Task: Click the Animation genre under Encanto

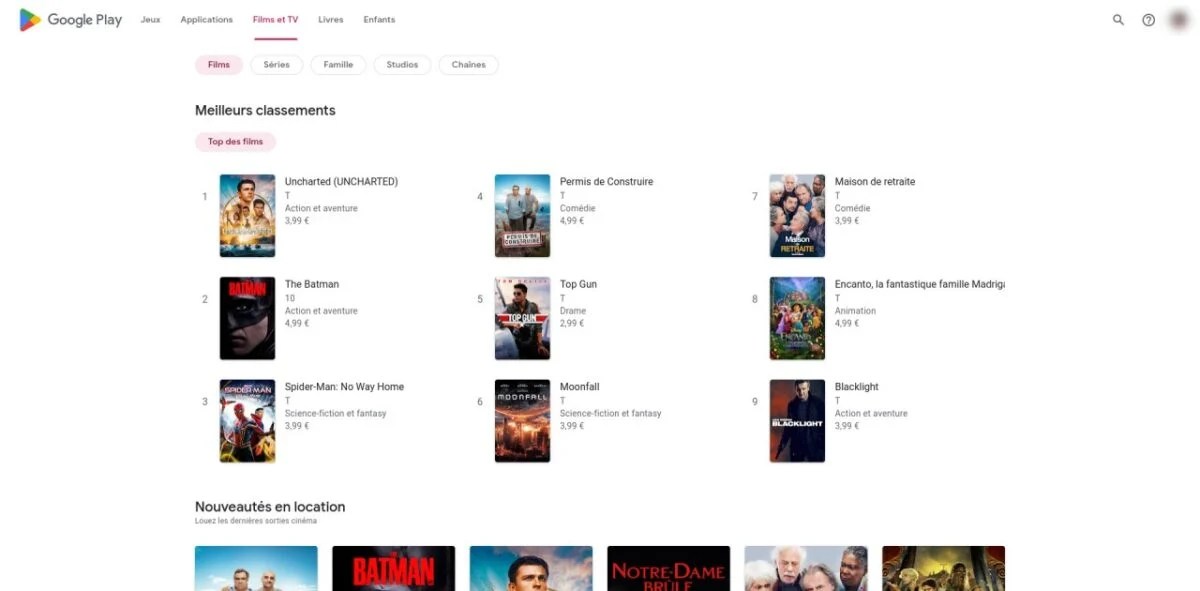Action: coord(855,311)
